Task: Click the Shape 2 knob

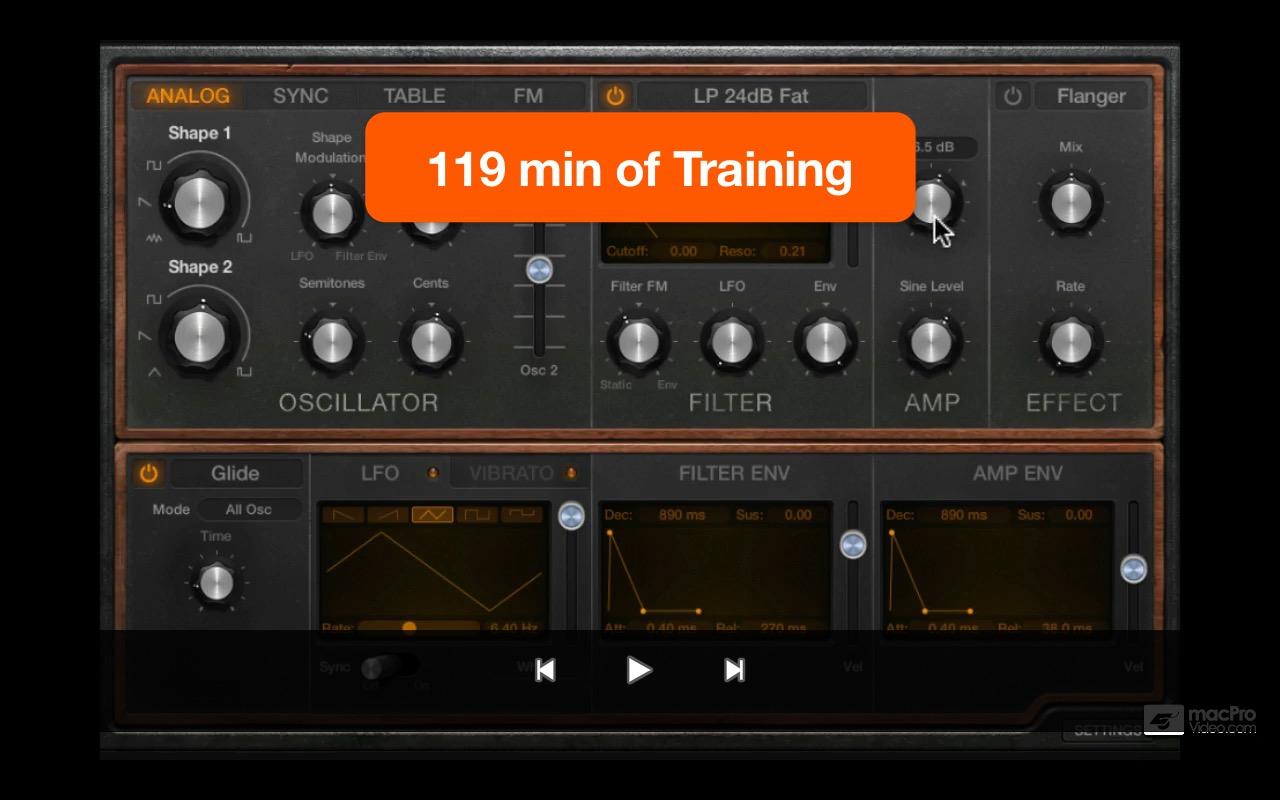Action: 199,336
